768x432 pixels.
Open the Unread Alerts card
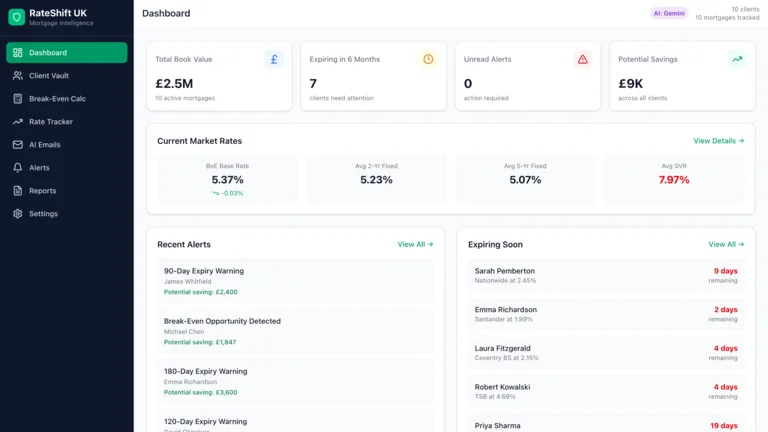[x=528, y=76]
